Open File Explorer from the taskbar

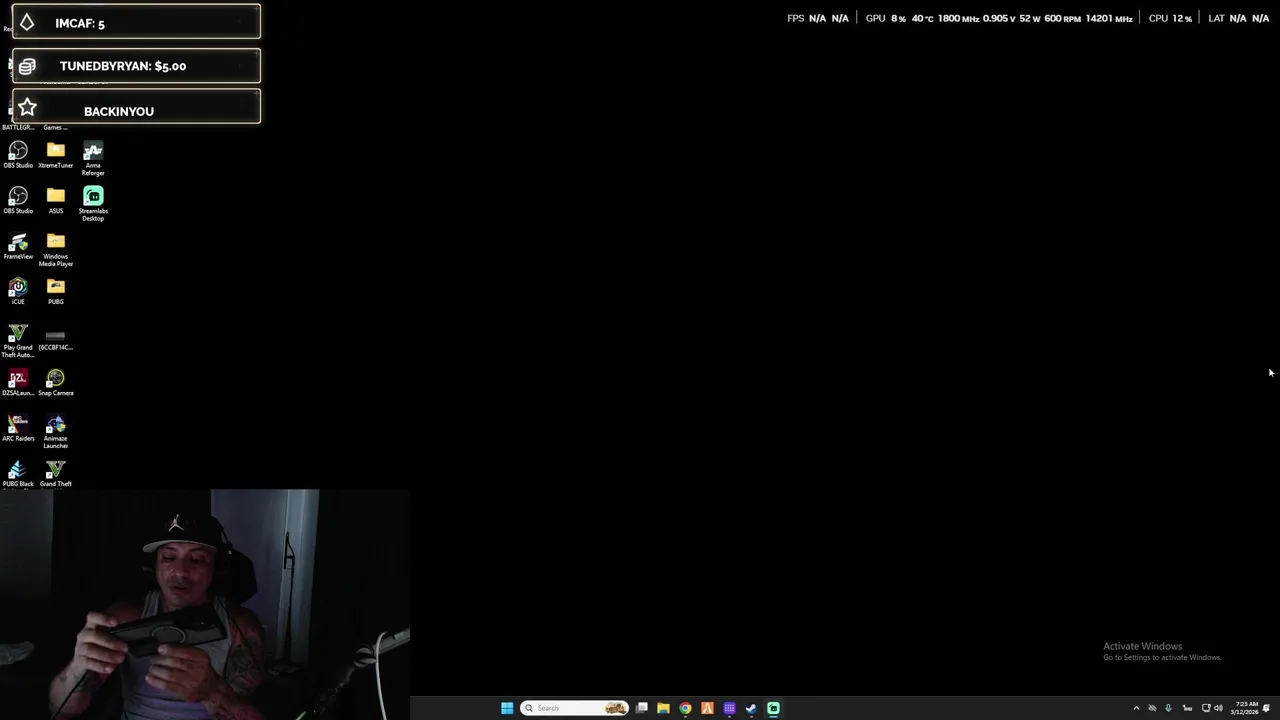click(663, 708)
